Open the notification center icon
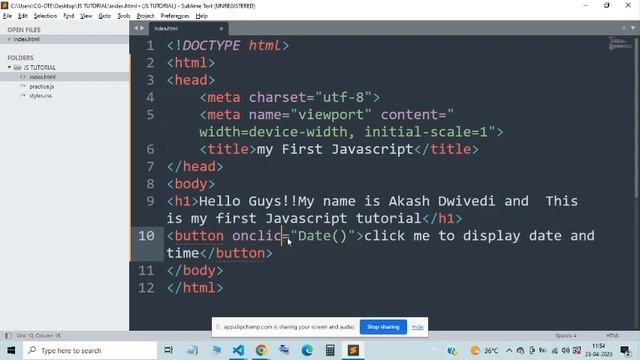Screen dimensions: 640x360 (x=626, y=351)
